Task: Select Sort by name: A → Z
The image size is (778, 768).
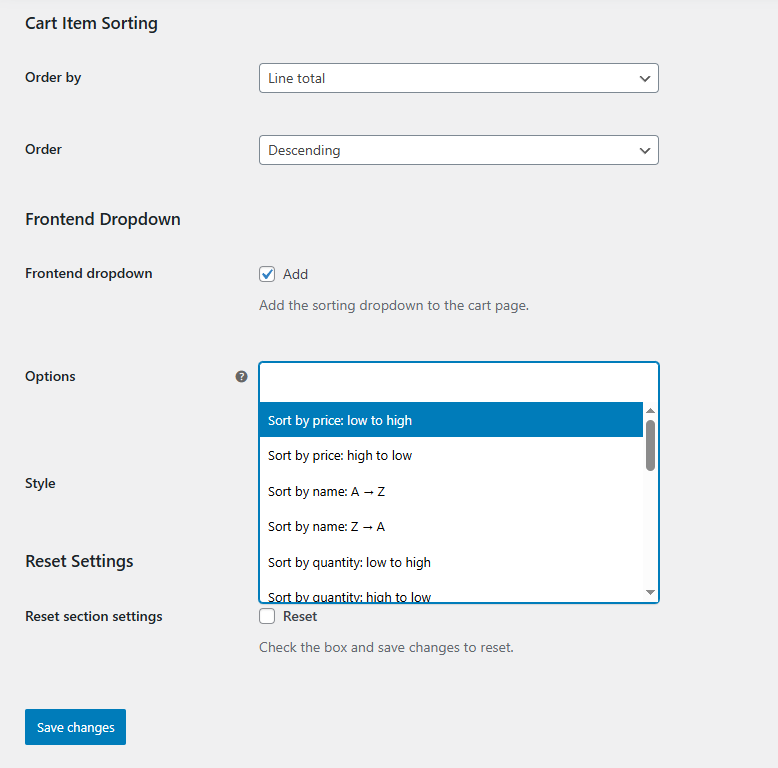Action: 451,491
